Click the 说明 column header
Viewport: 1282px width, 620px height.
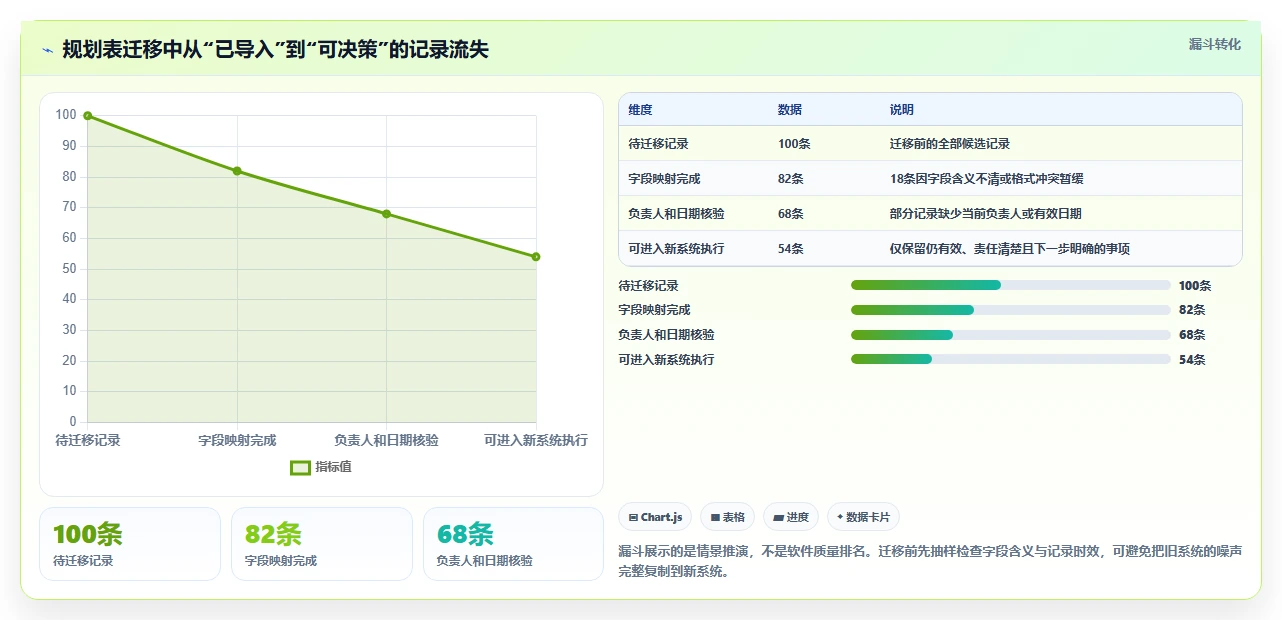coord(902,110)
